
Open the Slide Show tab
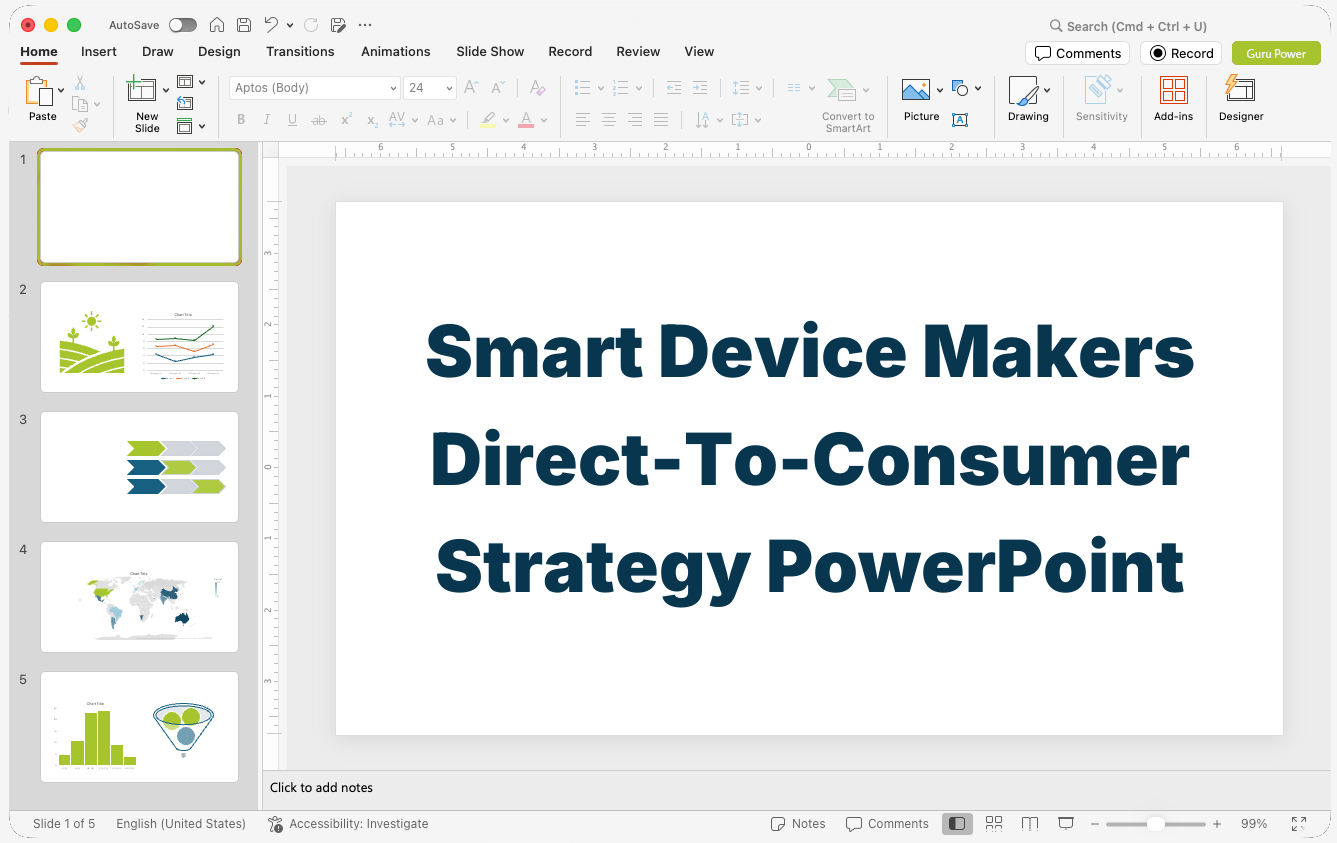490,51
